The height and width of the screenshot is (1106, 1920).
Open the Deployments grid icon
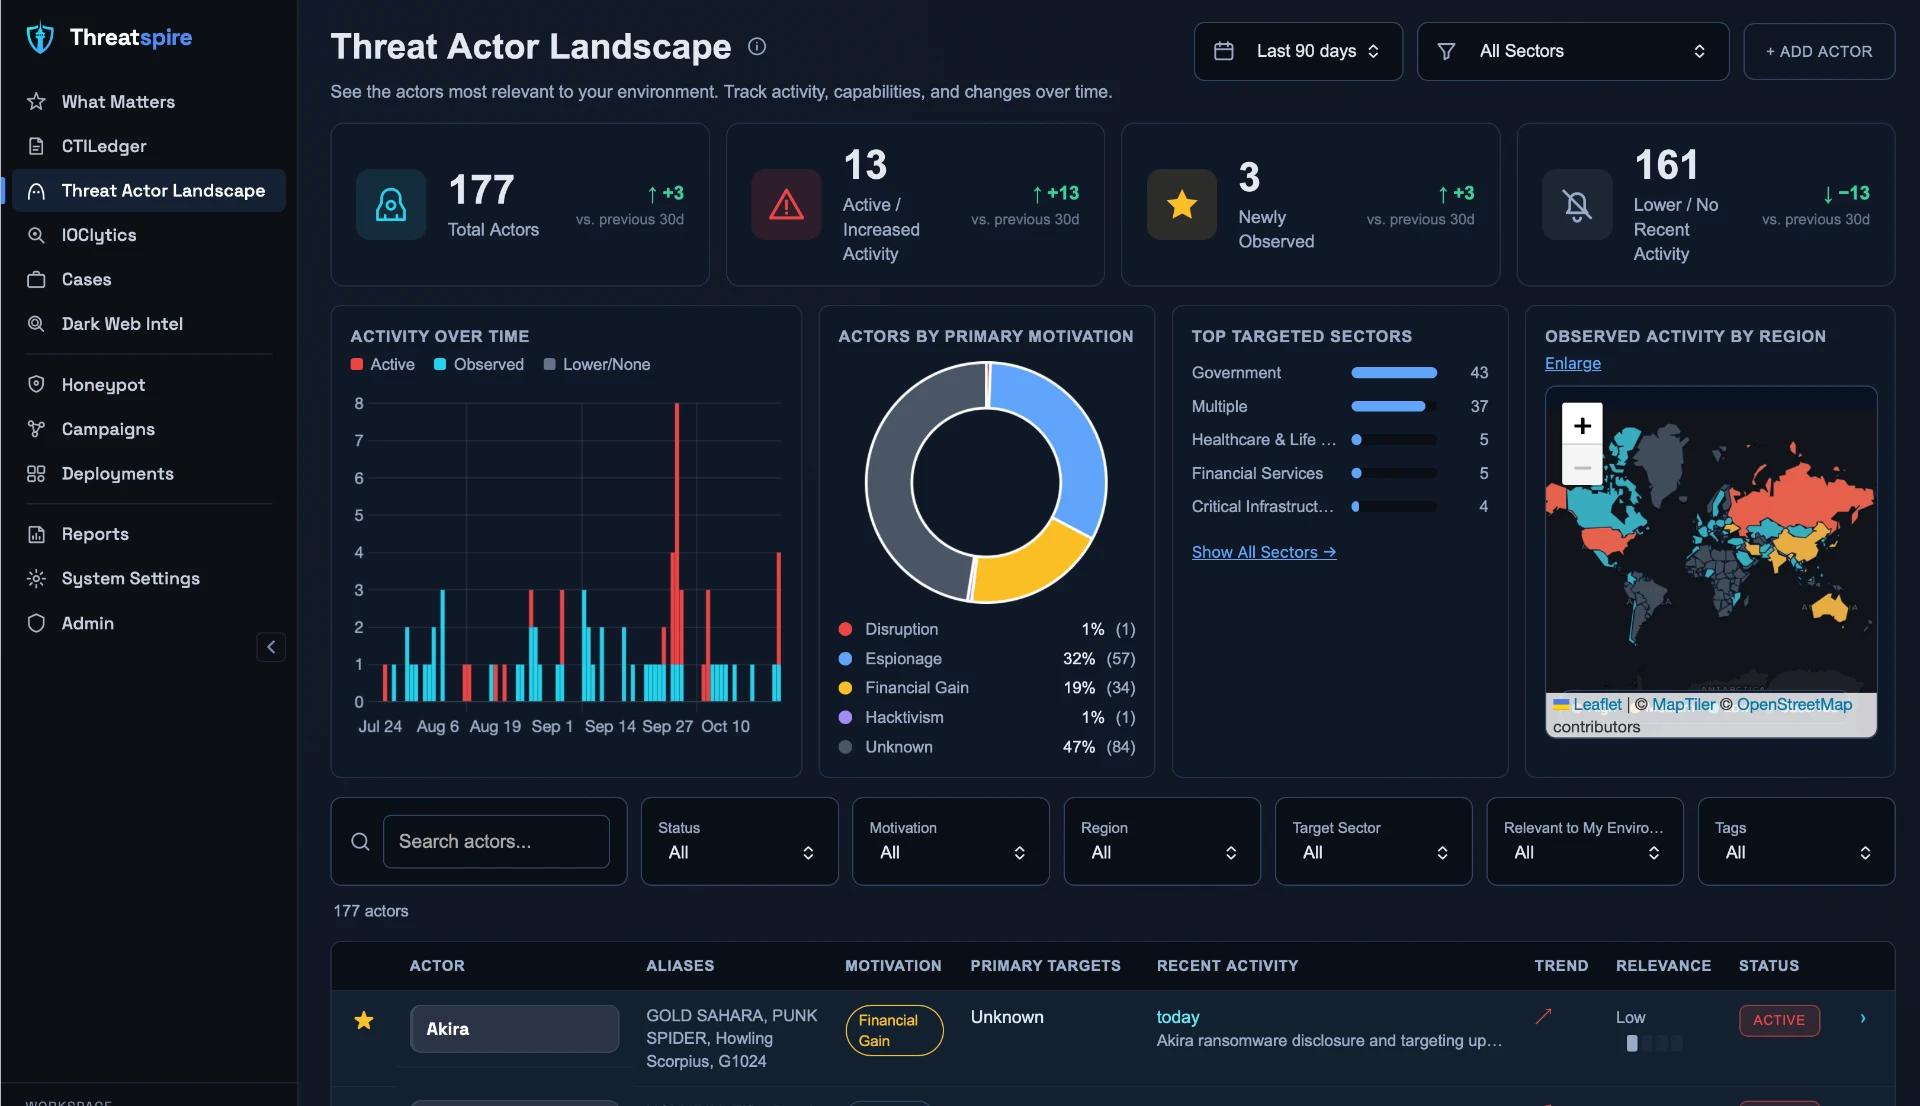[36, 474]
